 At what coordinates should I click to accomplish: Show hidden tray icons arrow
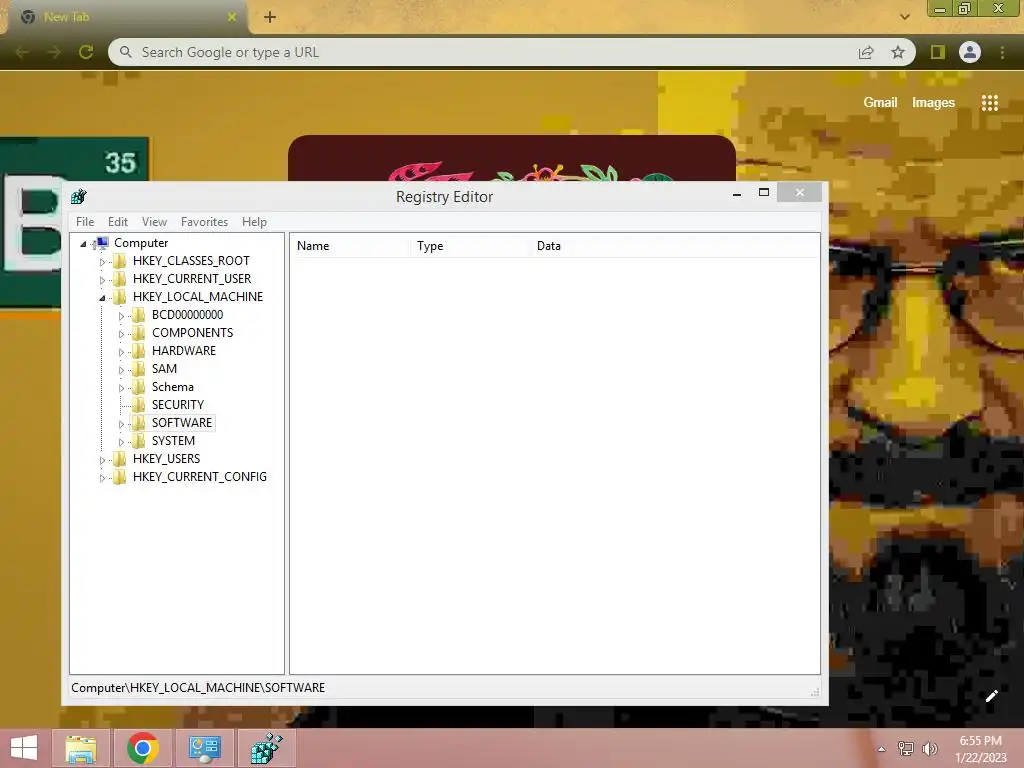click(x=882, y=749)
